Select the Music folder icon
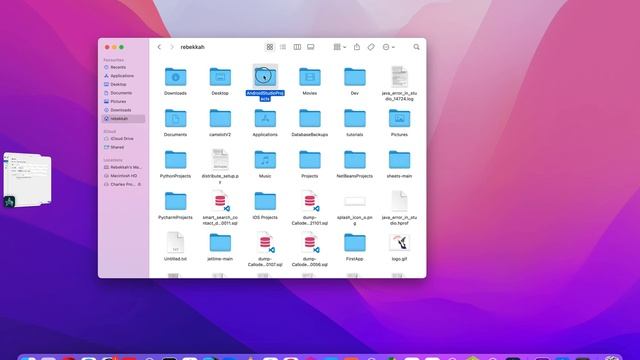This screenshot has width=640, height=360. click(x=265, y=160)
